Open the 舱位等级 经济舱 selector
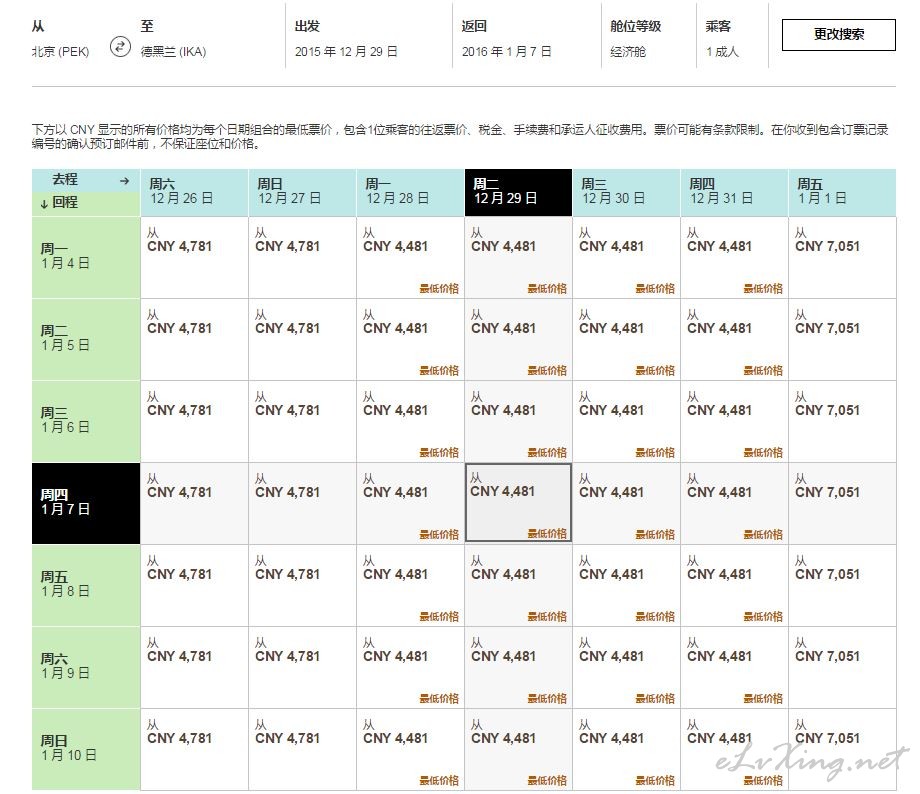The width and height of the screenshot is (920, 794). [635, 39]
